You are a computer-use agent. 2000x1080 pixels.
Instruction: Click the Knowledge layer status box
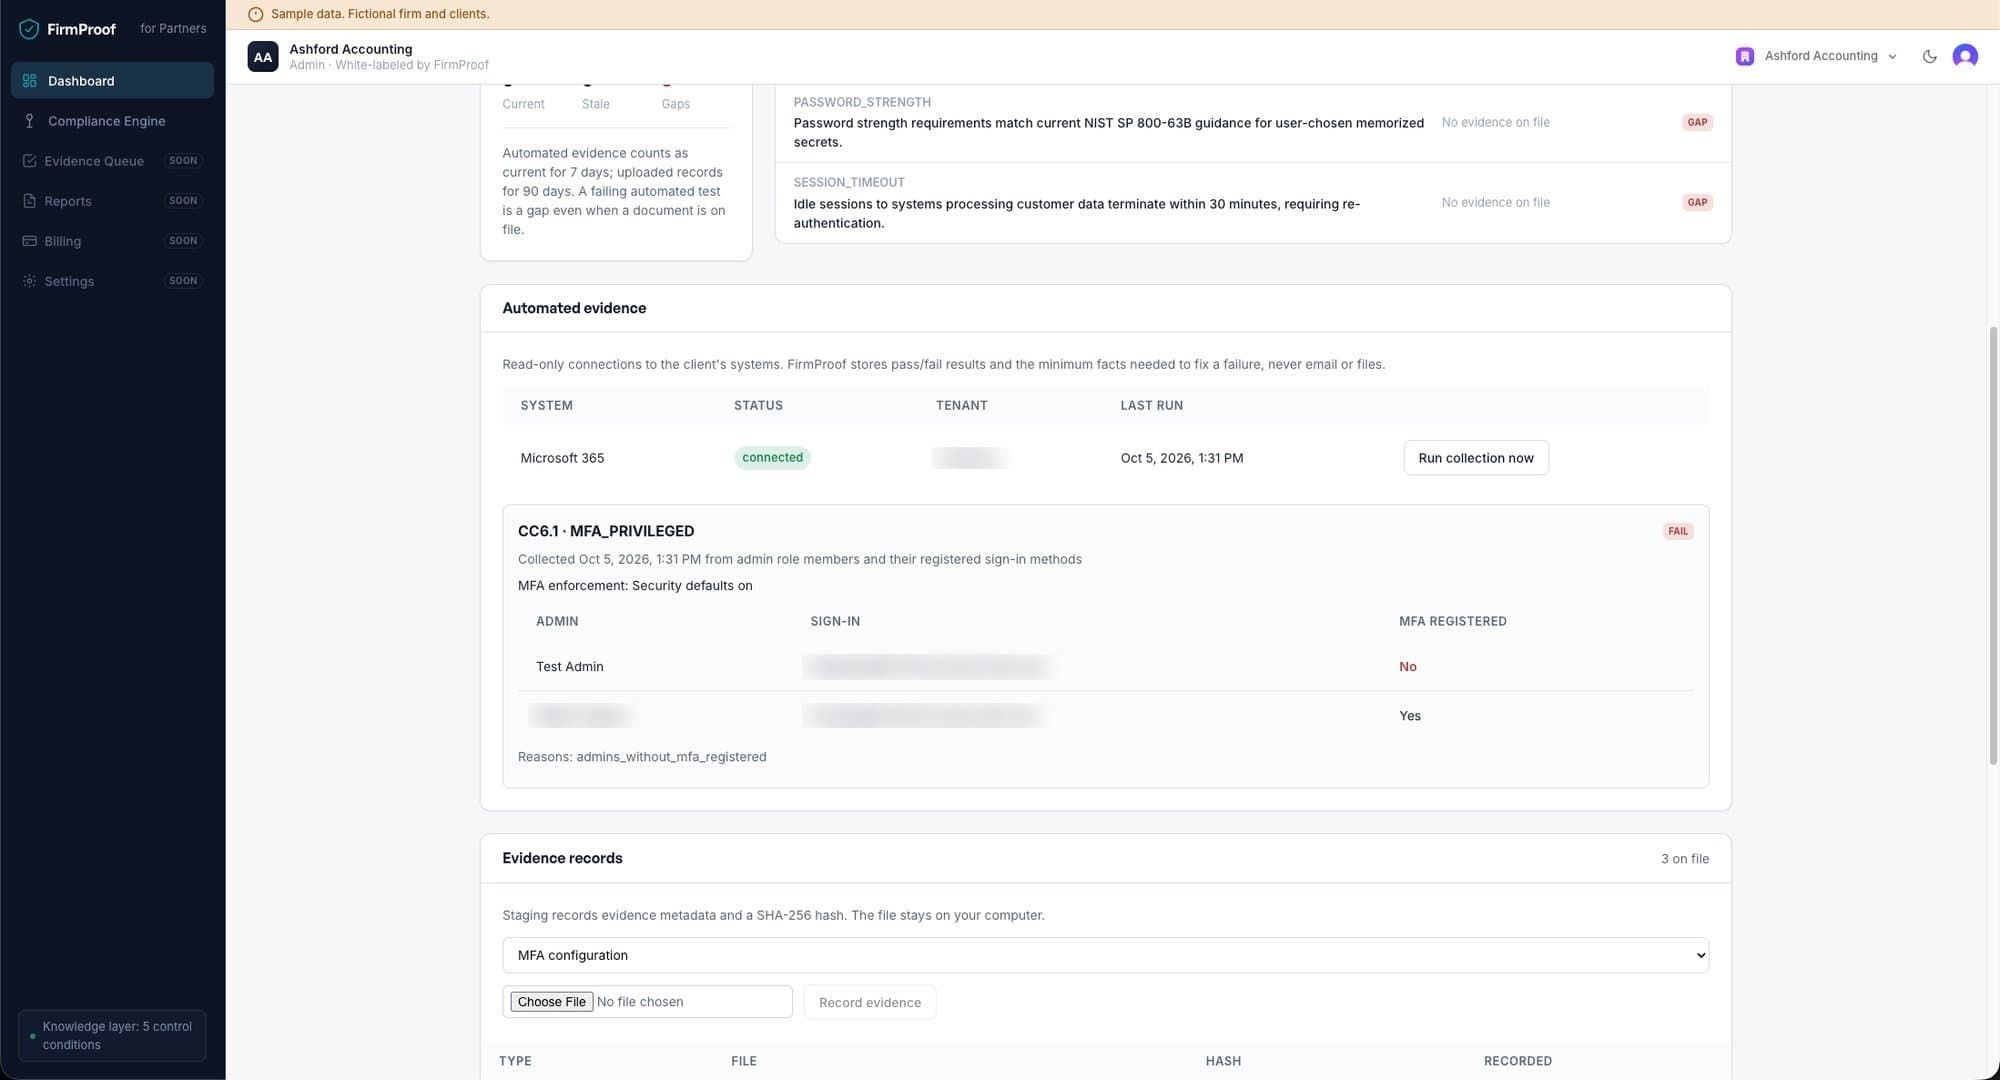tap(112, 1036)
